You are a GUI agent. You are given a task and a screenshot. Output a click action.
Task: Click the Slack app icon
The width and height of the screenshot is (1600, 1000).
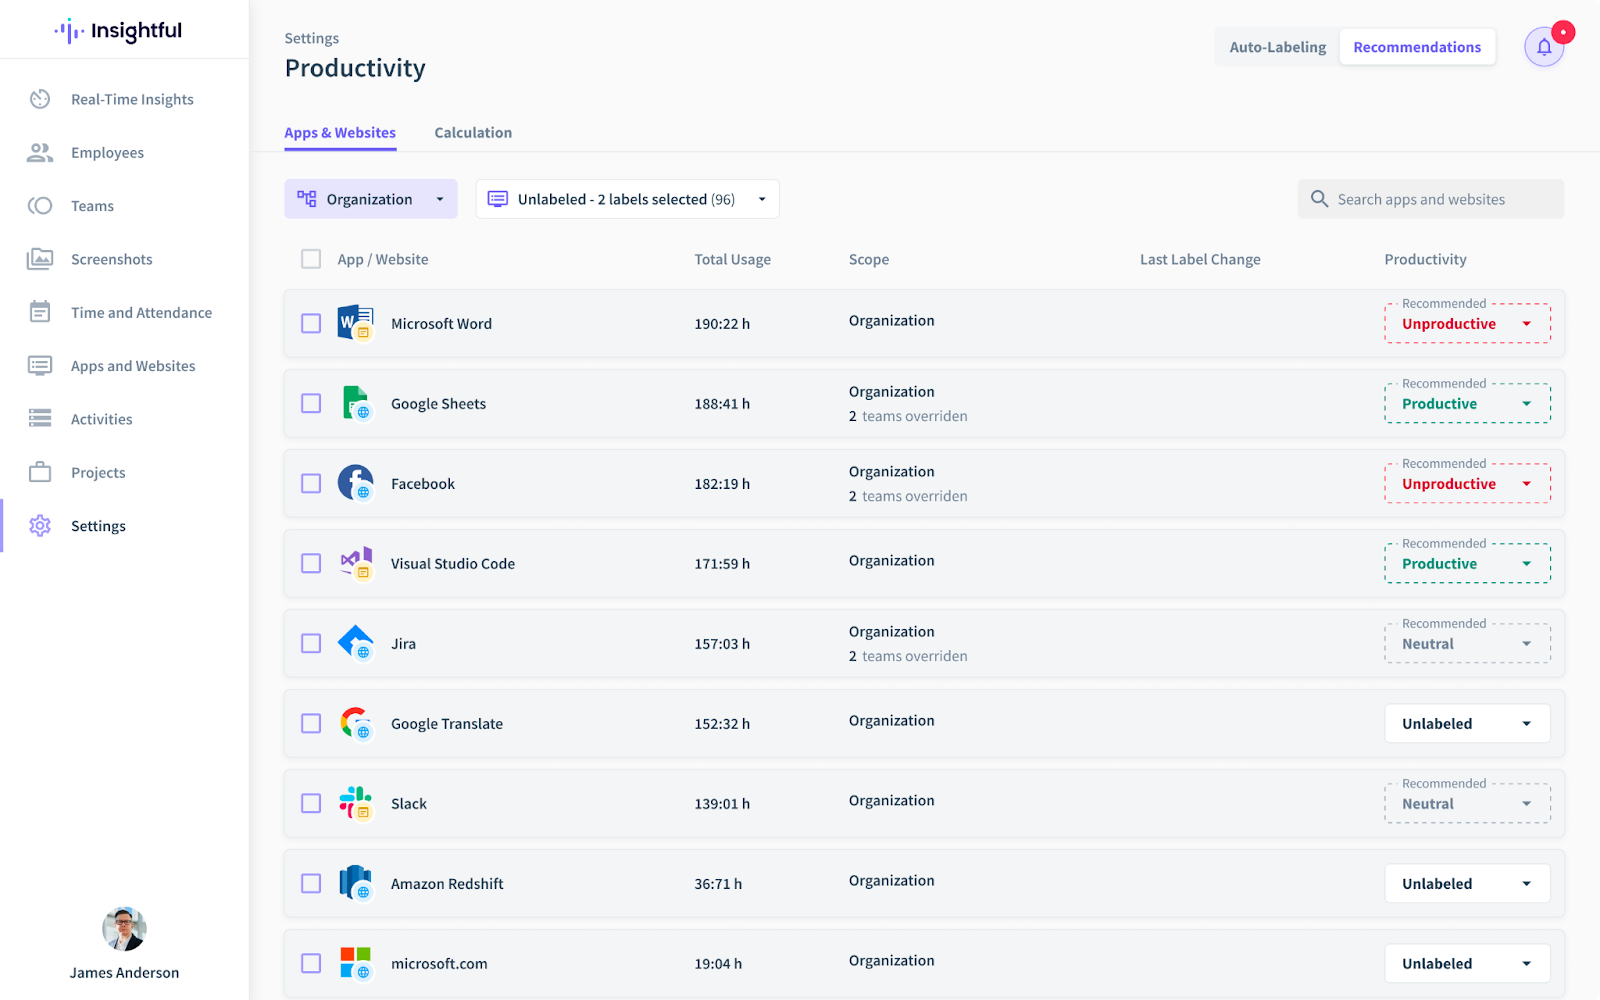[x=355, y=803]
